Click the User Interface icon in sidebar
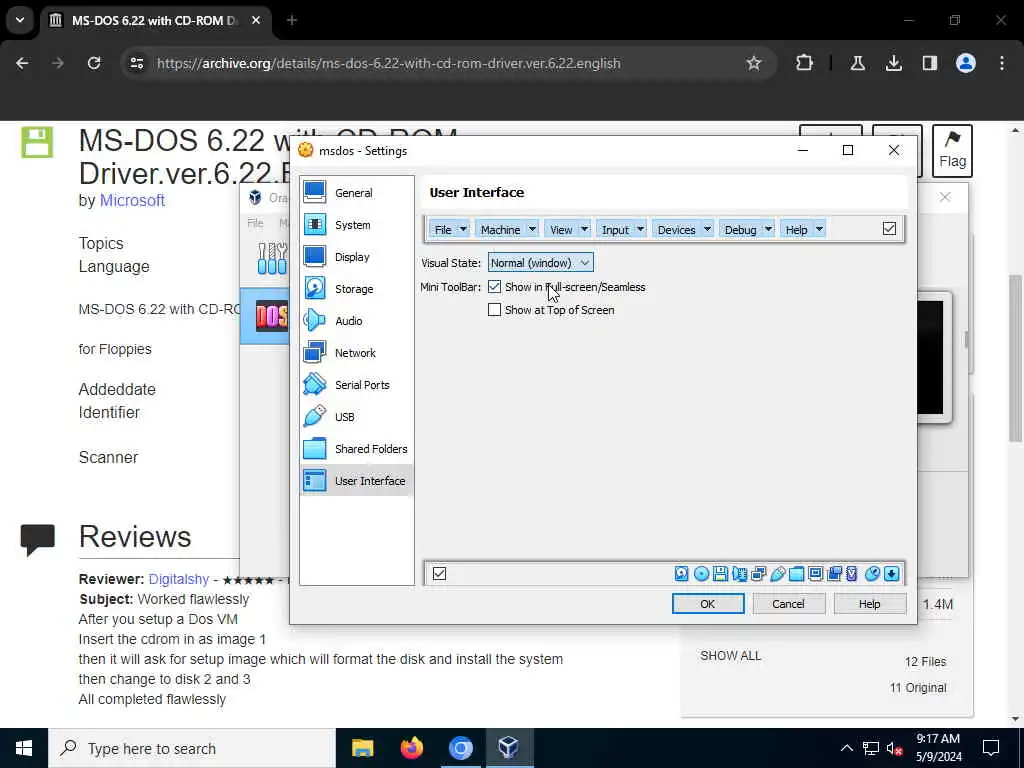The width and height of the screenshot is (1024, 768). 314,480
